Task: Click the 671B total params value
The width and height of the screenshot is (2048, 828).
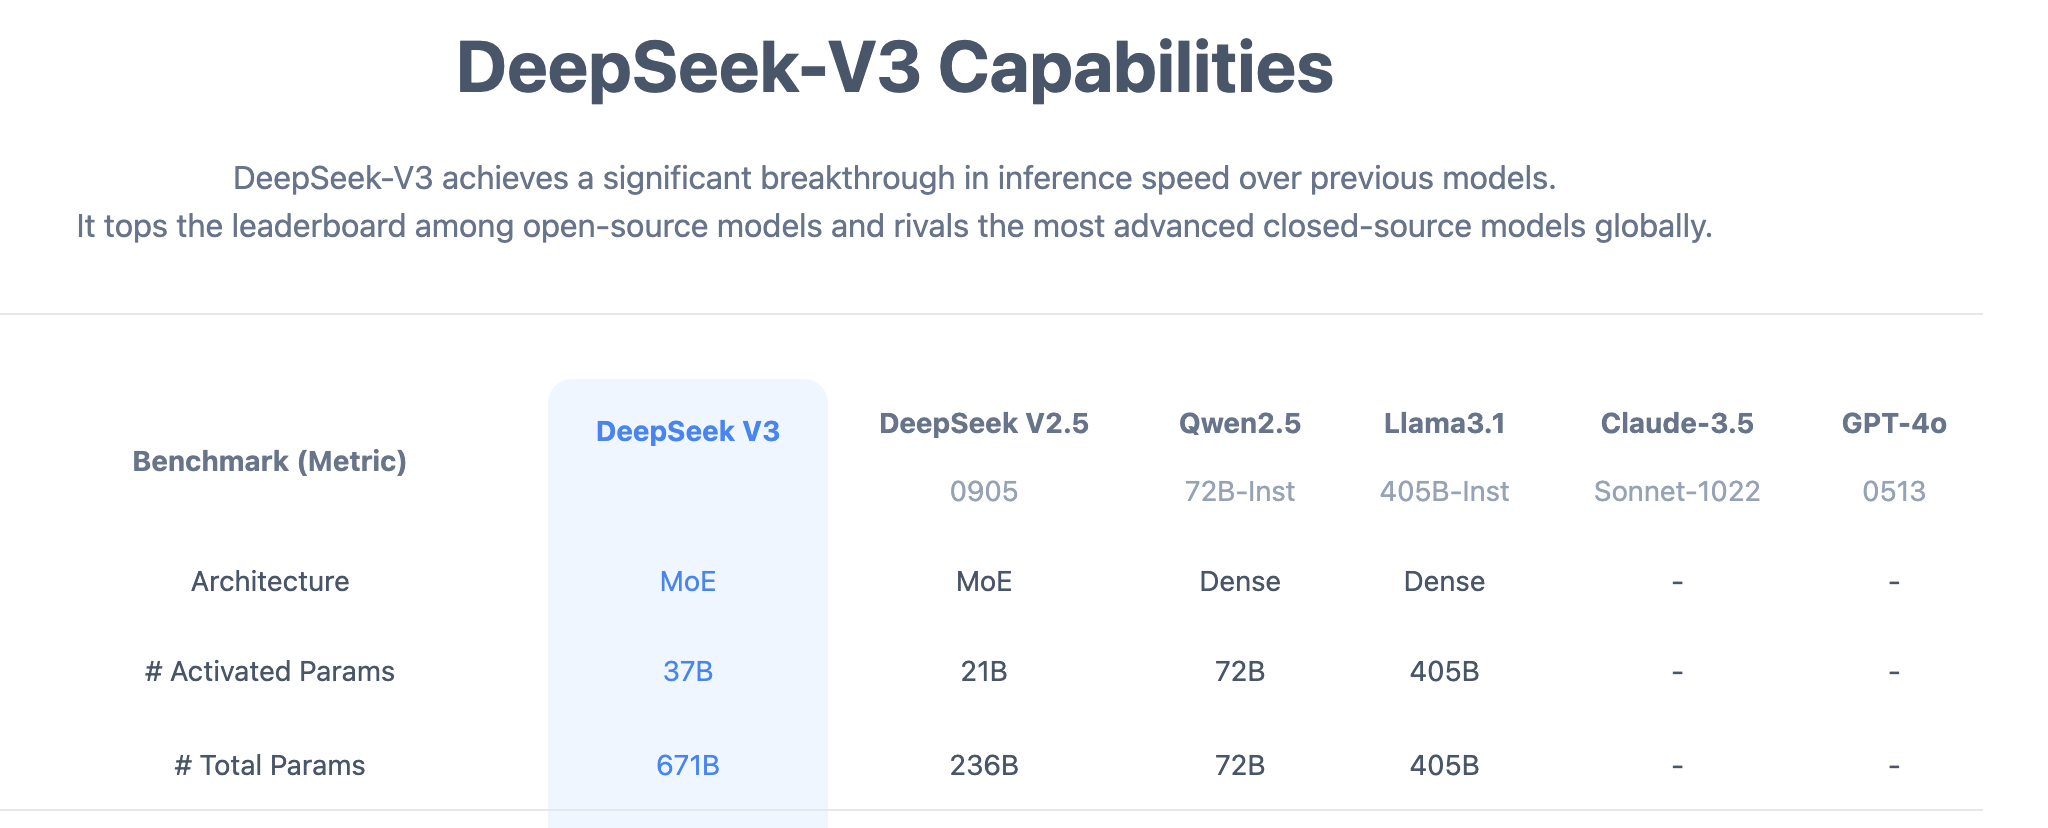Action: tap(688, 765)
